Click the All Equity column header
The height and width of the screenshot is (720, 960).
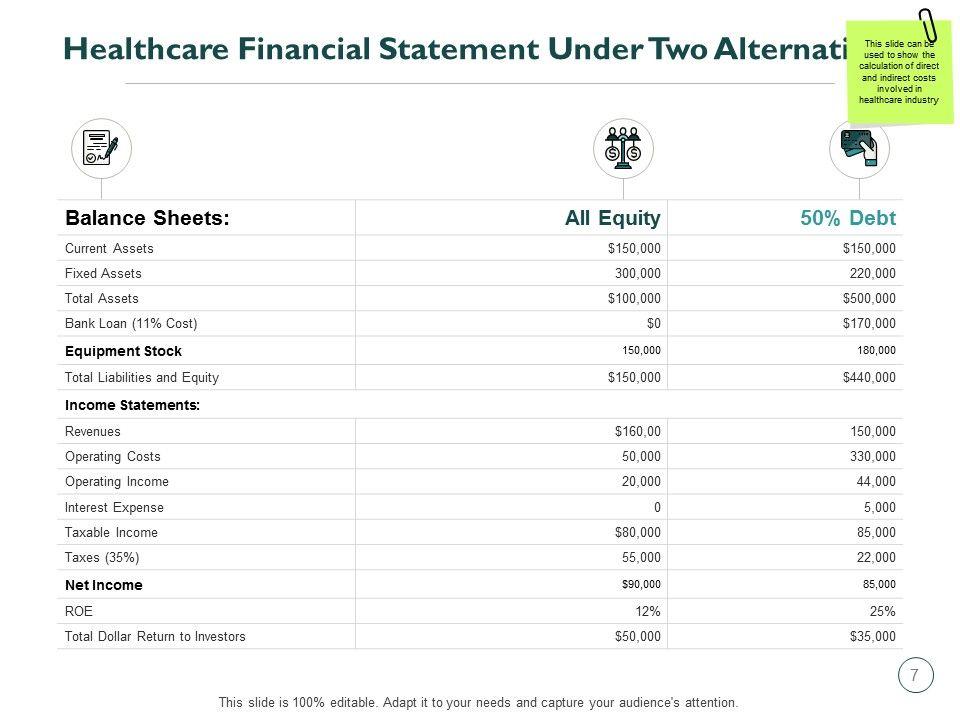click(612, 218)
